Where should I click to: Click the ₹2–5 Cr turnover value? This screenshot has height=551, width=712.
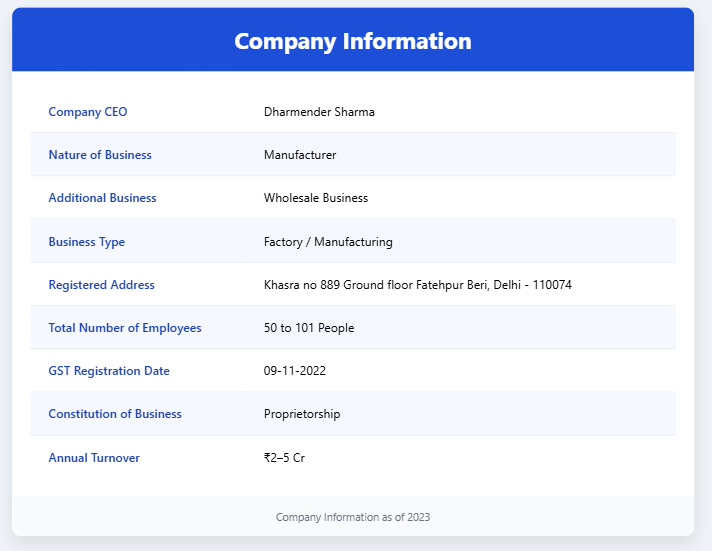point(285,458)
